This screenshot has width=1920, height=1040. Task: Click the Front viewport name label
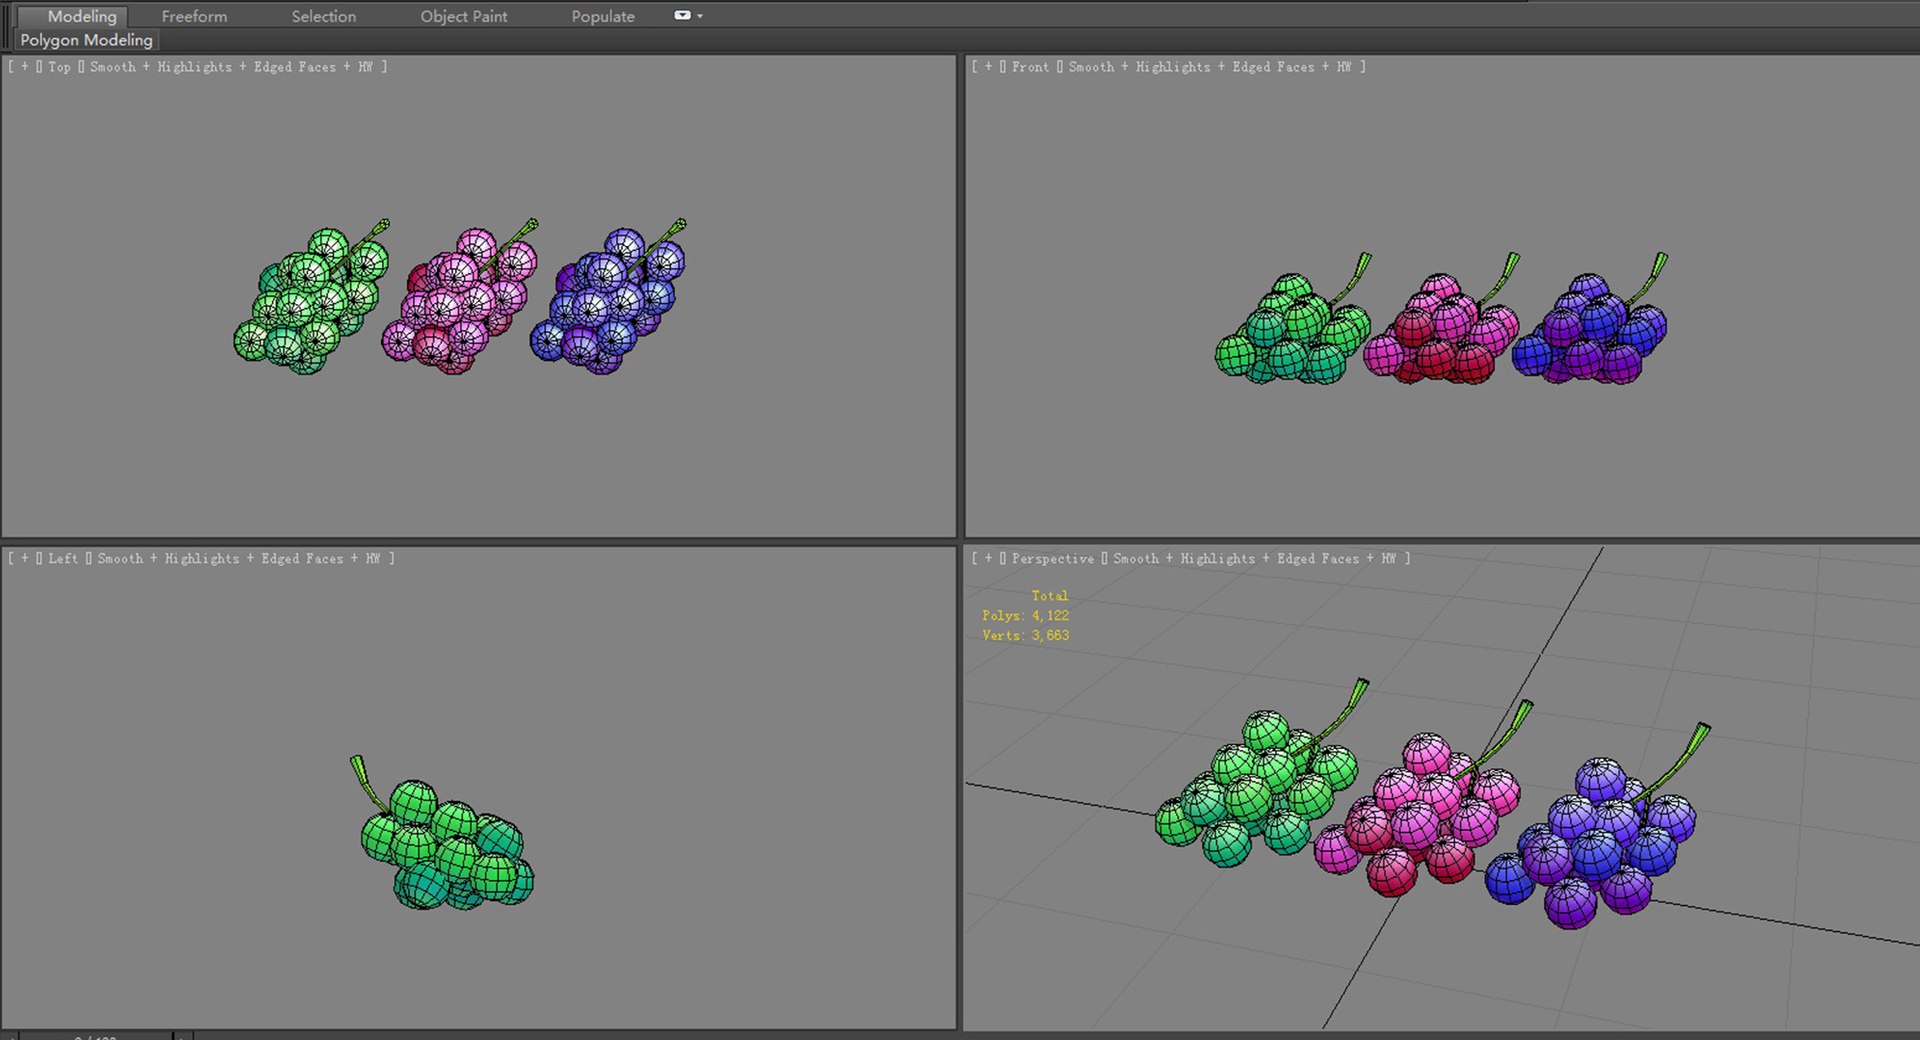[1030, 67]
